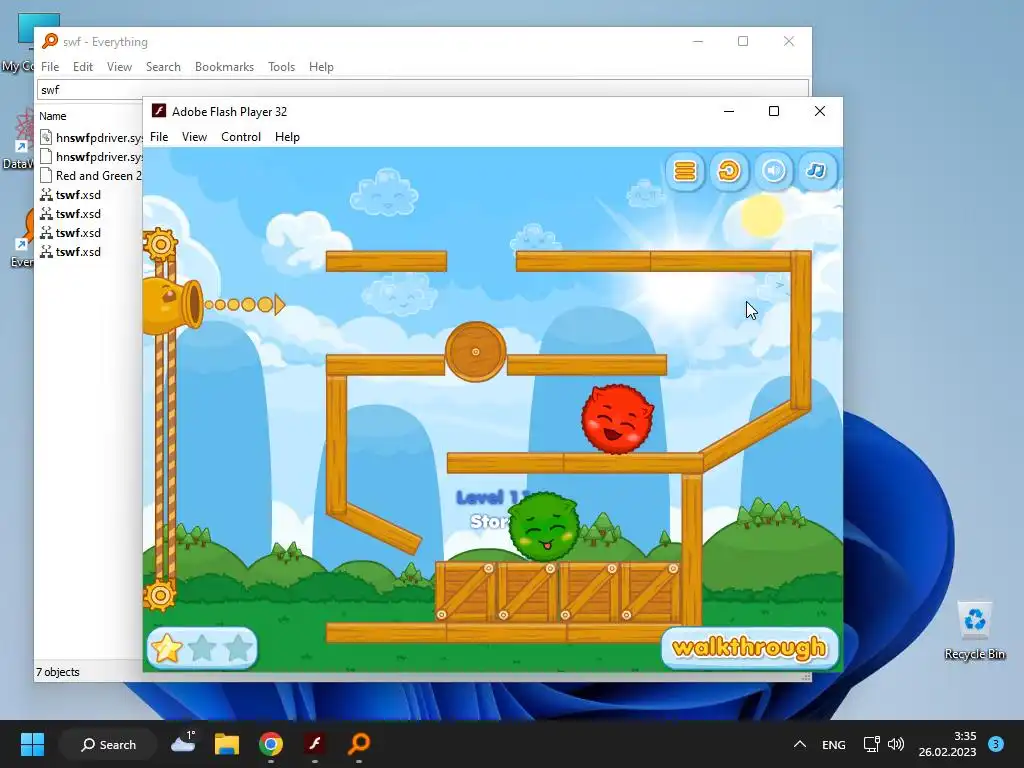The height and width of the screenshot is (768, 1024).
Task: Fire the golden cannon
Action: click(x=172, y=305)
